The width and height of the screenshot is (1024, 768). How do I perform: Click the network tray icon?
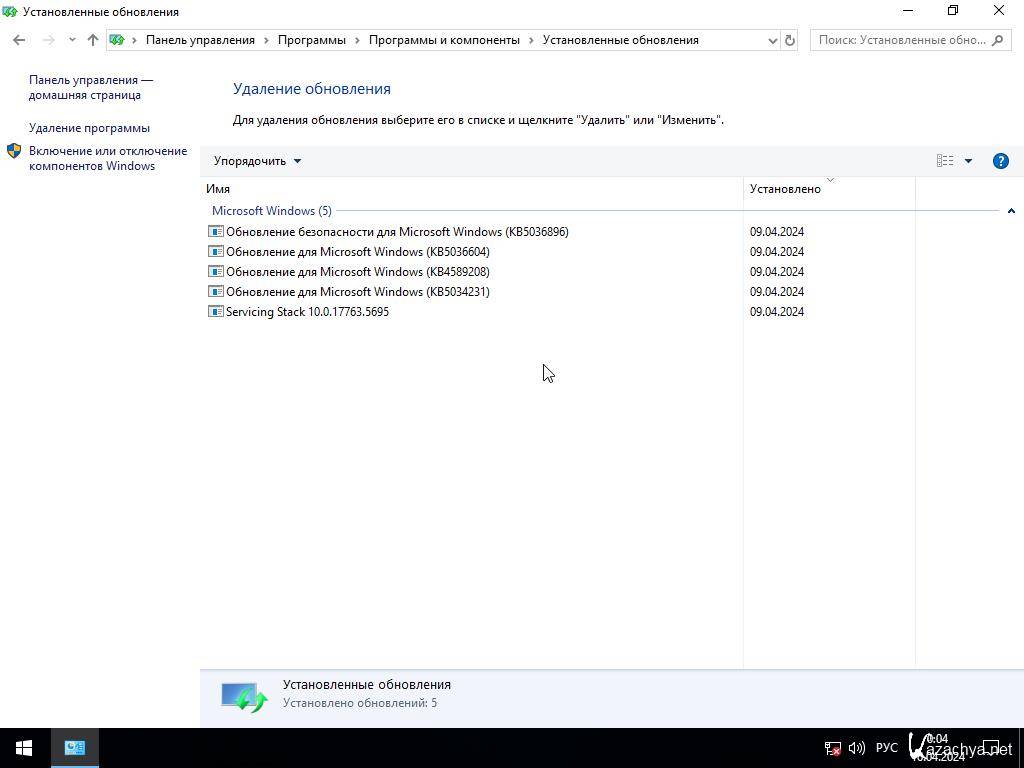click(x=832, y=748)
